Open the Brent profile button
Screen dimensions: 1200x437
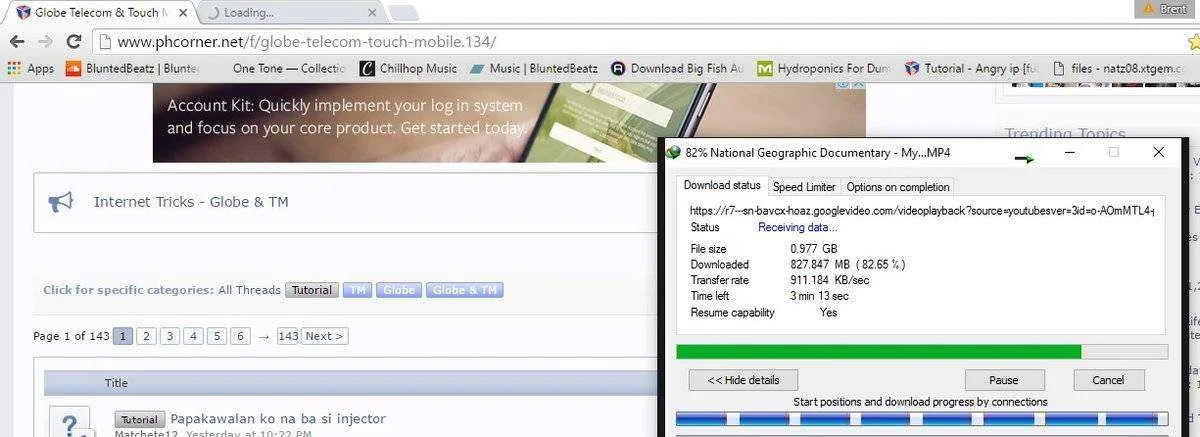click(x=1167, y=9)
